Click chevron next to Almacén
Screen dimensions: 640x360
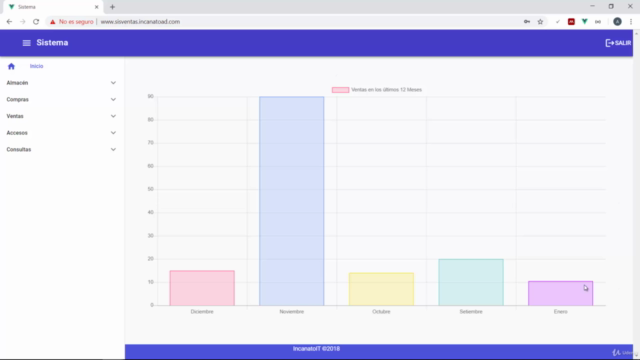coord(113,83)
